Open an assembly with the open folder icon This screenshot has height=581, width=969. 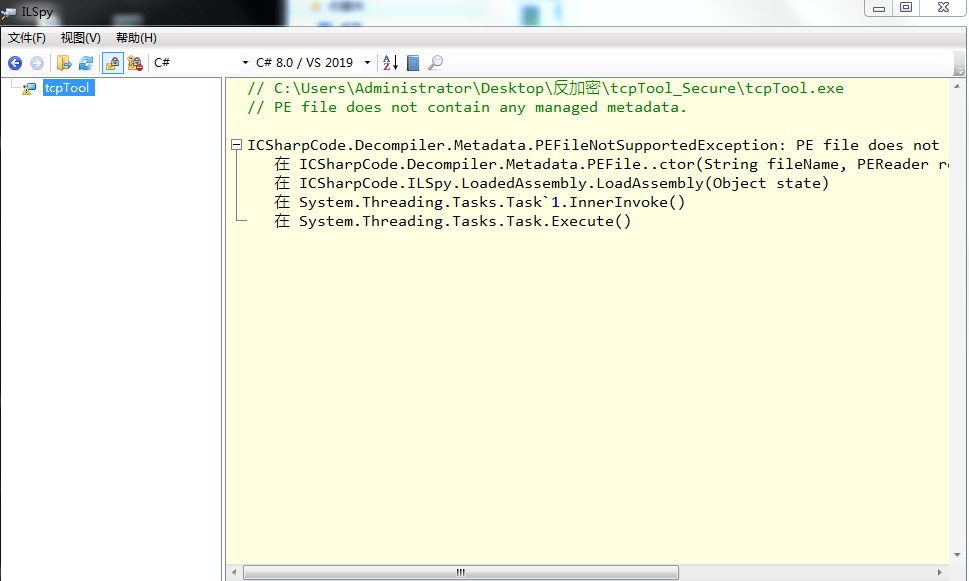(x=62, y=62)
